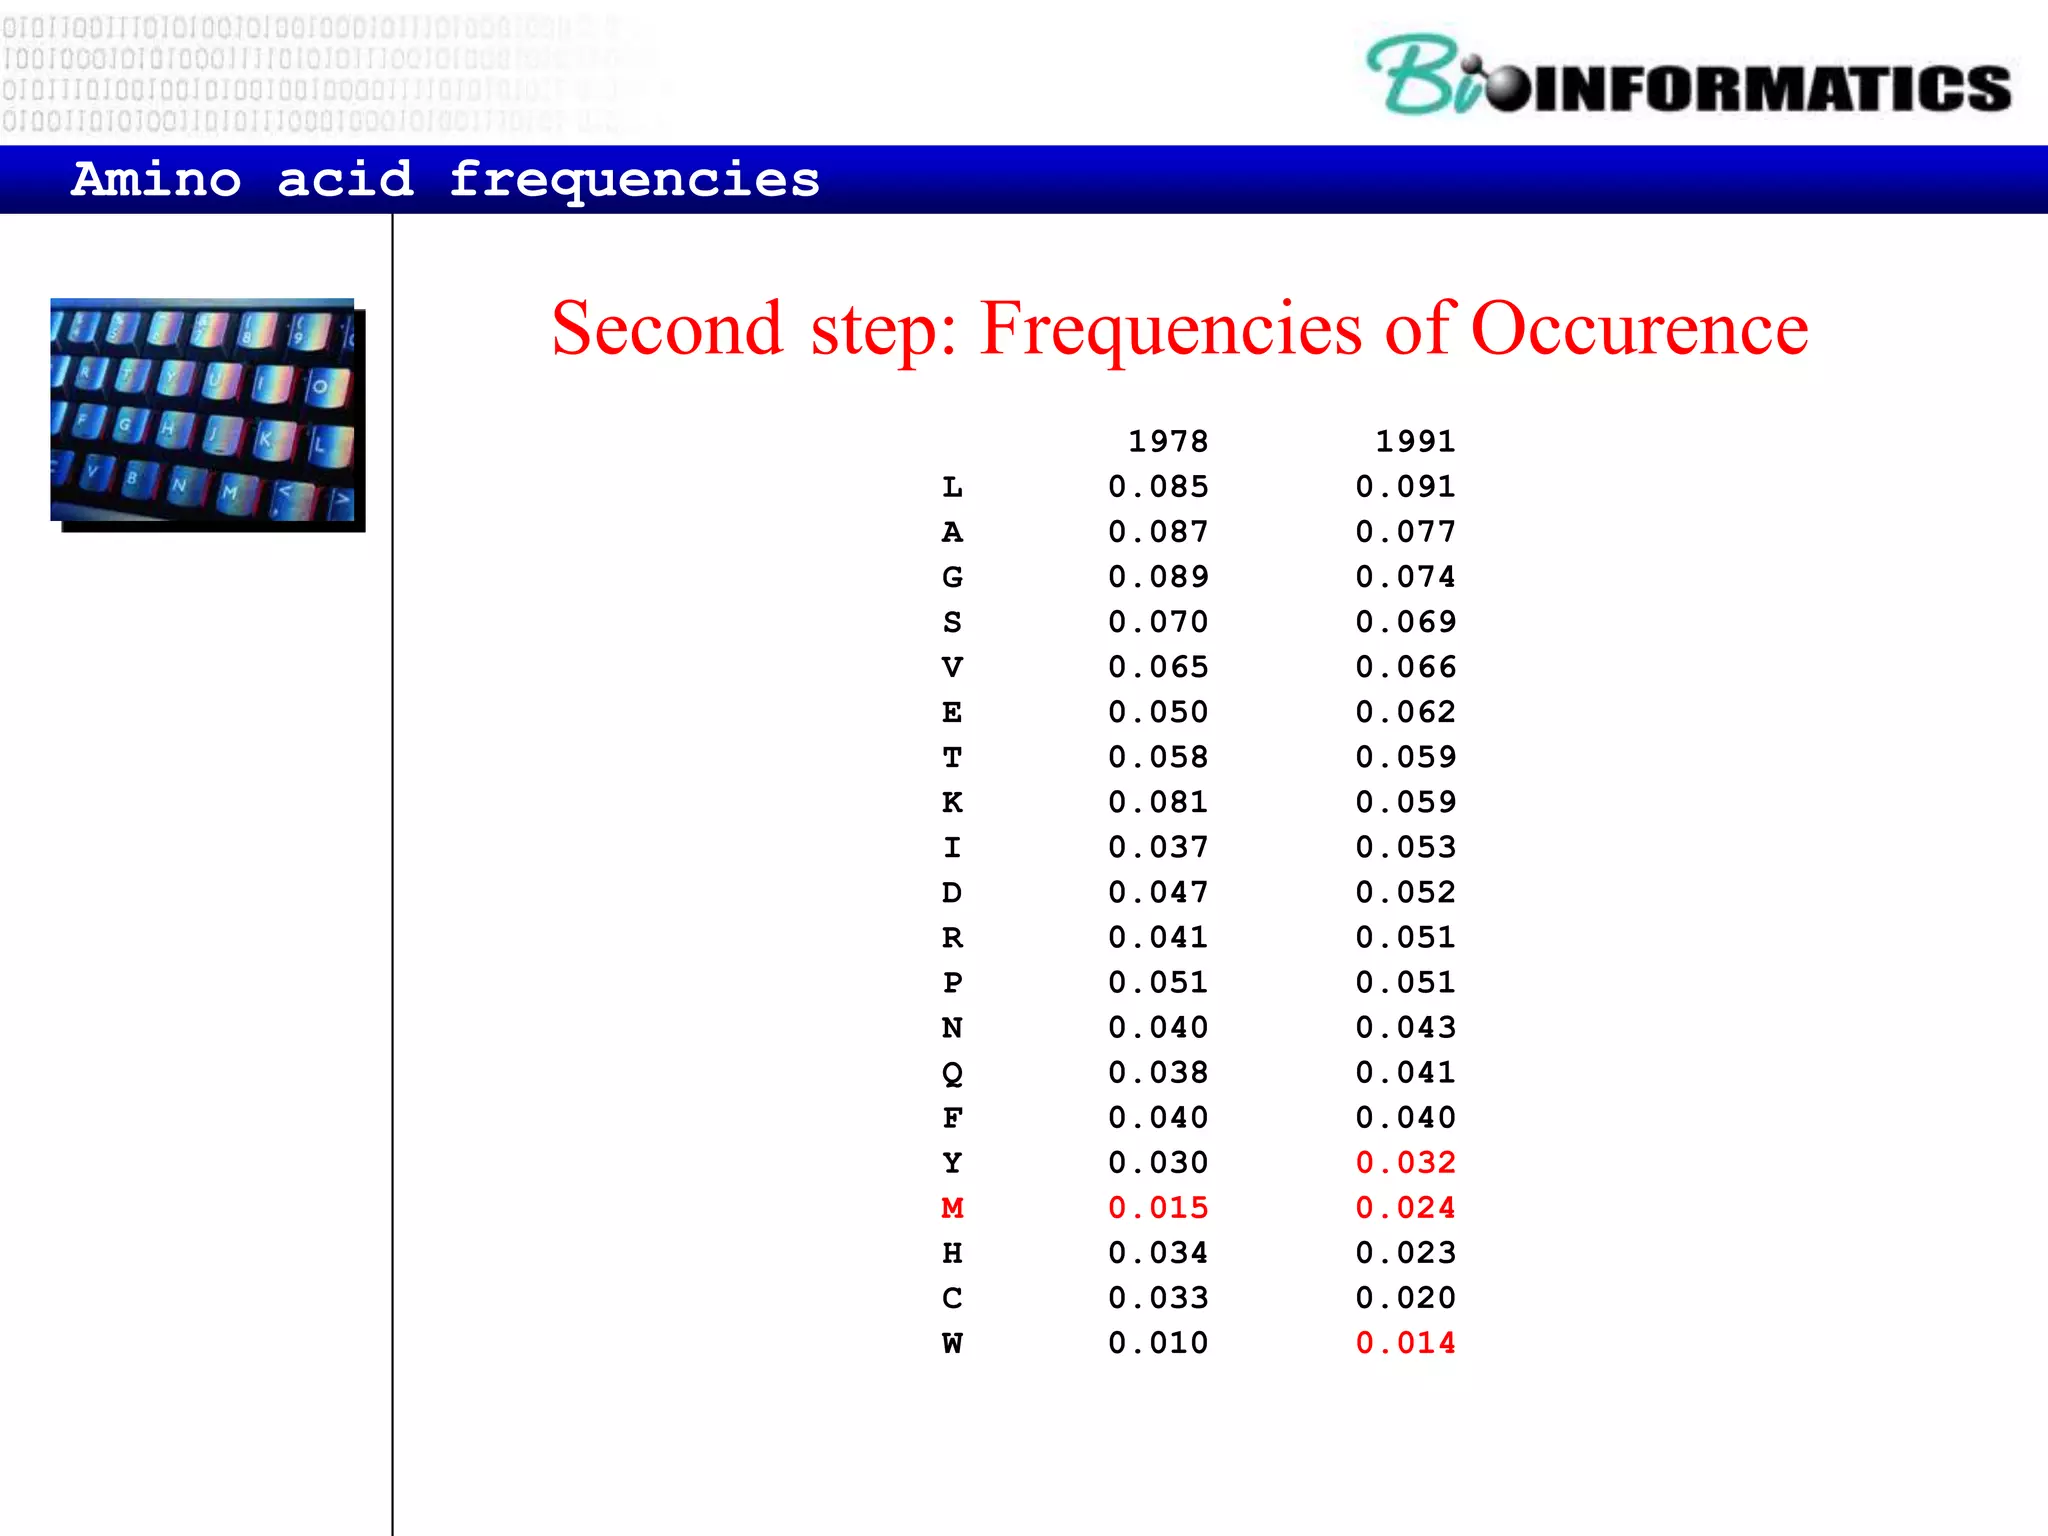Select the 'Amino acid frequencies' header title
2048x1536 pixels.
pyautogui.click(x=446, y=180)
